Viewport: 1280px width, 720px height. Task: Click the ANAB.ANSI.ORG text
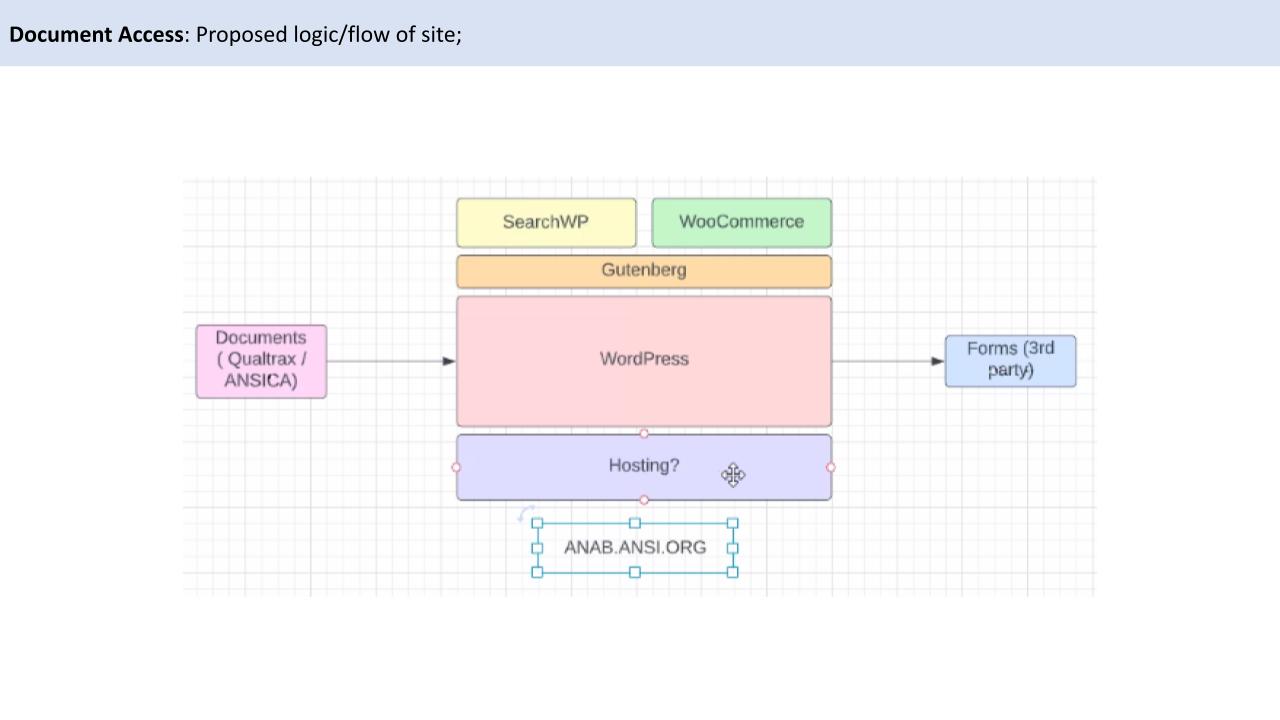[635, 548]
